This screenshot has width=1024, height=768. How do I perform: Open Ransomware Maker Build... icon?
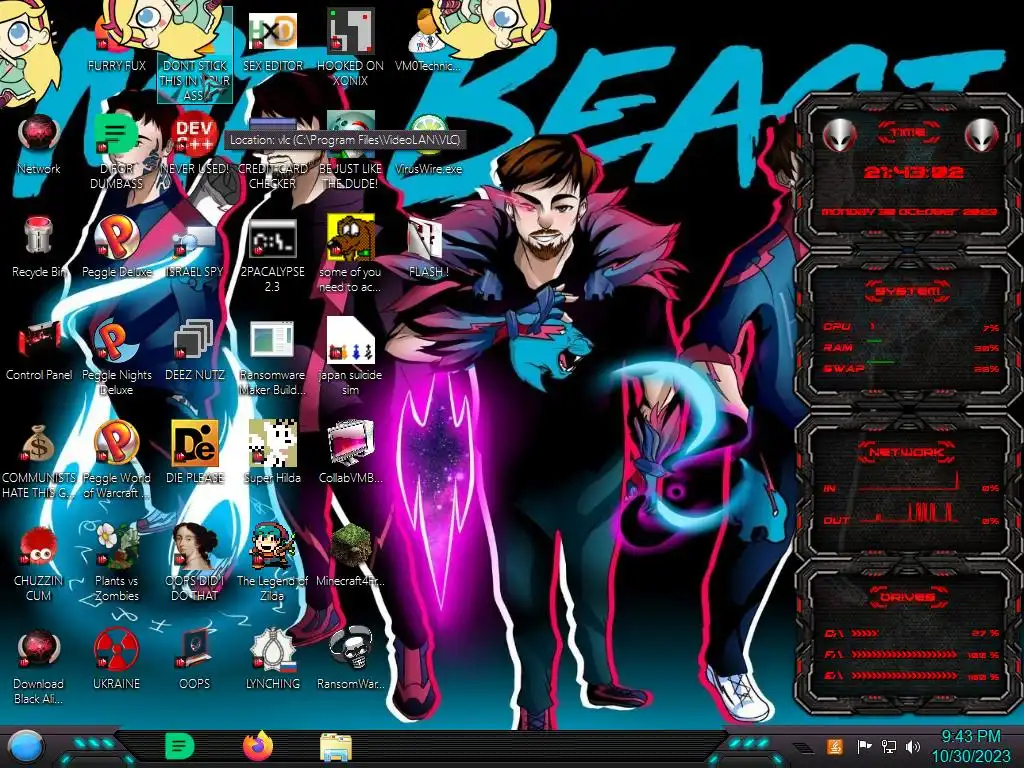point(272,358)
